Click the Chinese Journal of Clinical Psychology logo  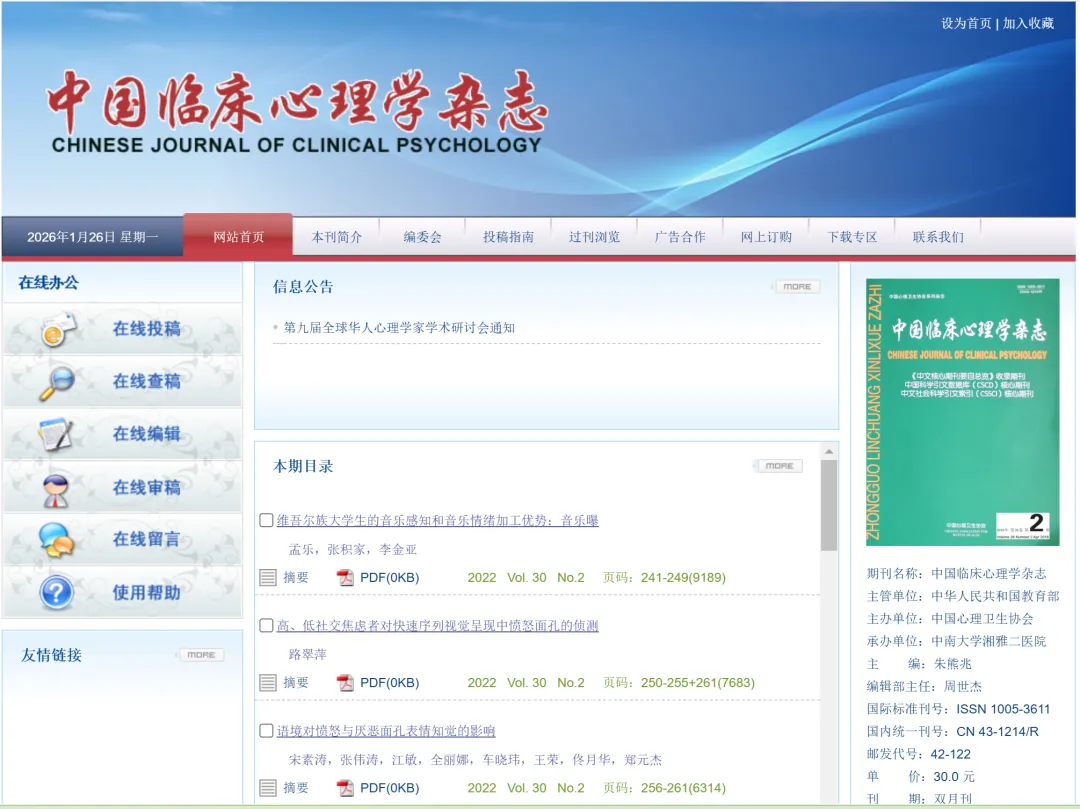(x=298, y=110)
